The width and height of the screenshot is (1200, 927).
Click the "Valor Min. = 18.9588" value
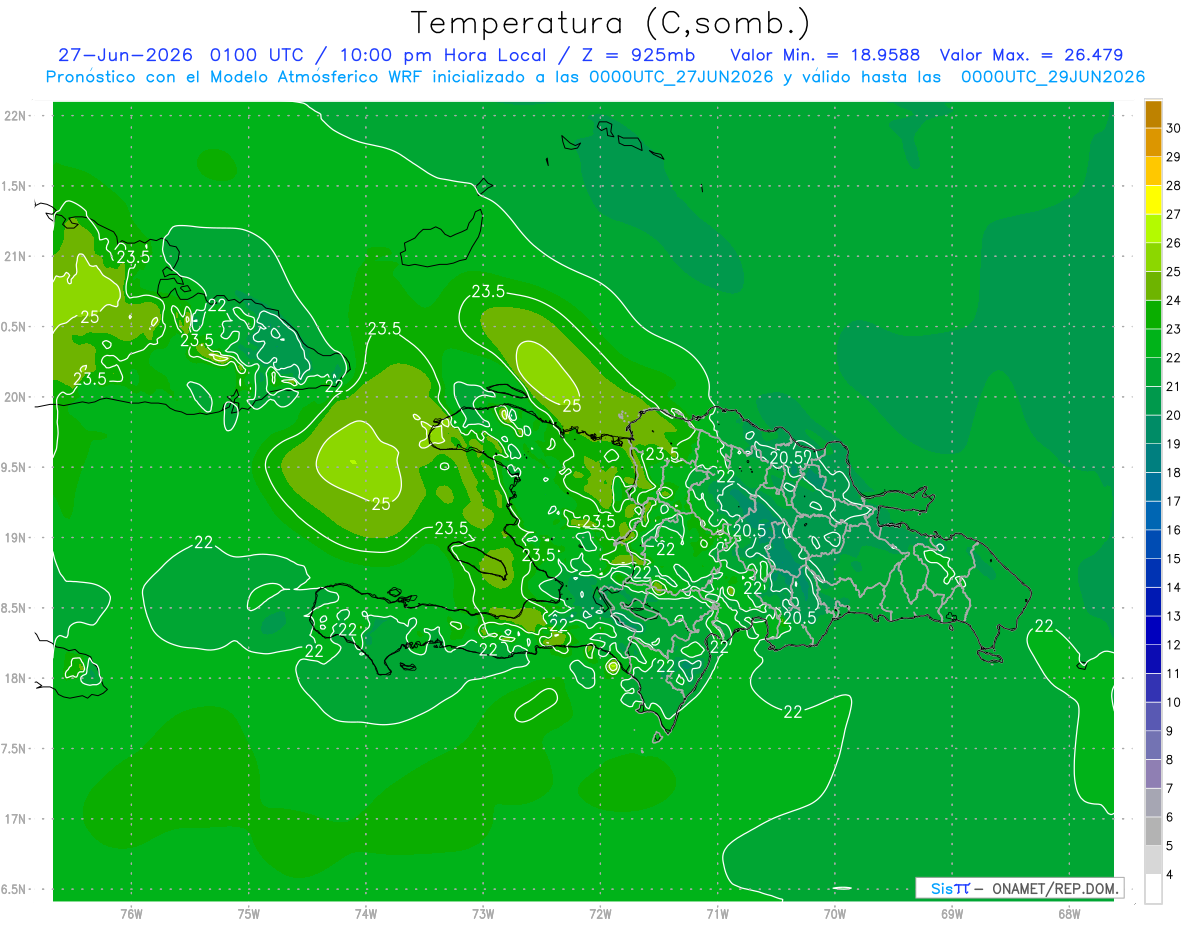click(x=825, y=55)
